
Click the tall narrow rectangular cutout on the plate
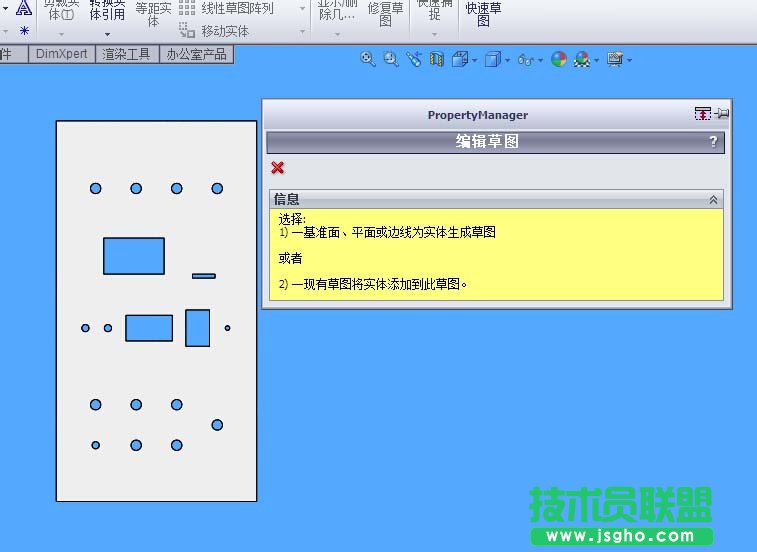click(x=197, y=328)
